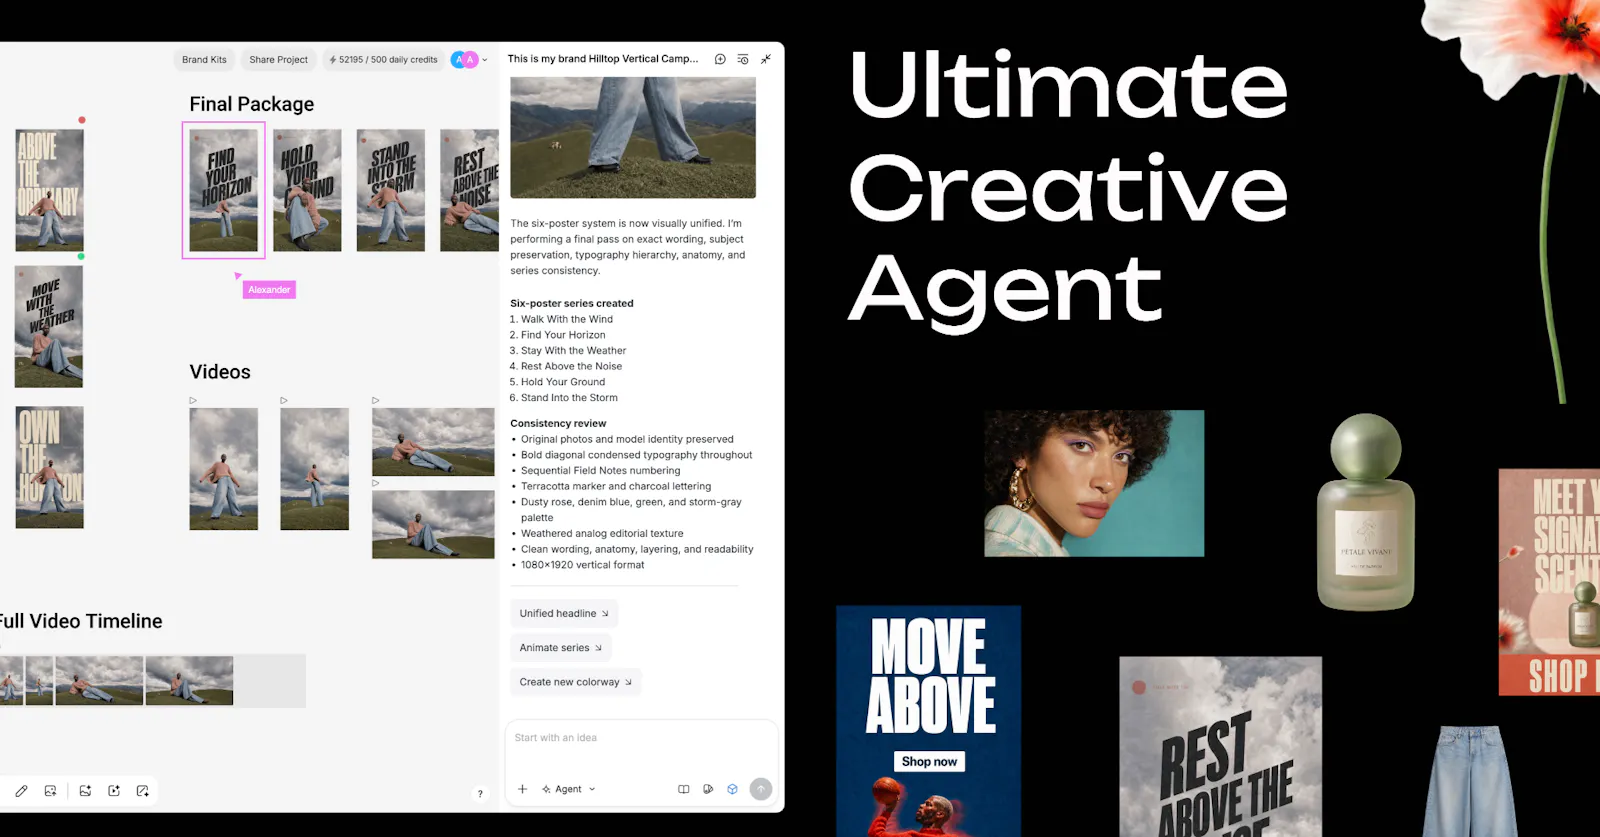Choose the Unified headline suggestion
Image resolution: width=1600 pixels, height=837 pixels.
coord(564,613)
